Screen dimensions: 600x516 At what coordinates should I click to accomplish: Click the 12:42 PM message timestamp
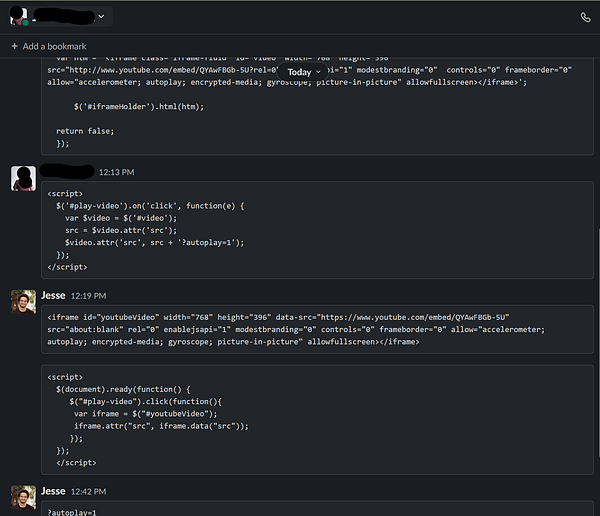(x=89, y=492)
